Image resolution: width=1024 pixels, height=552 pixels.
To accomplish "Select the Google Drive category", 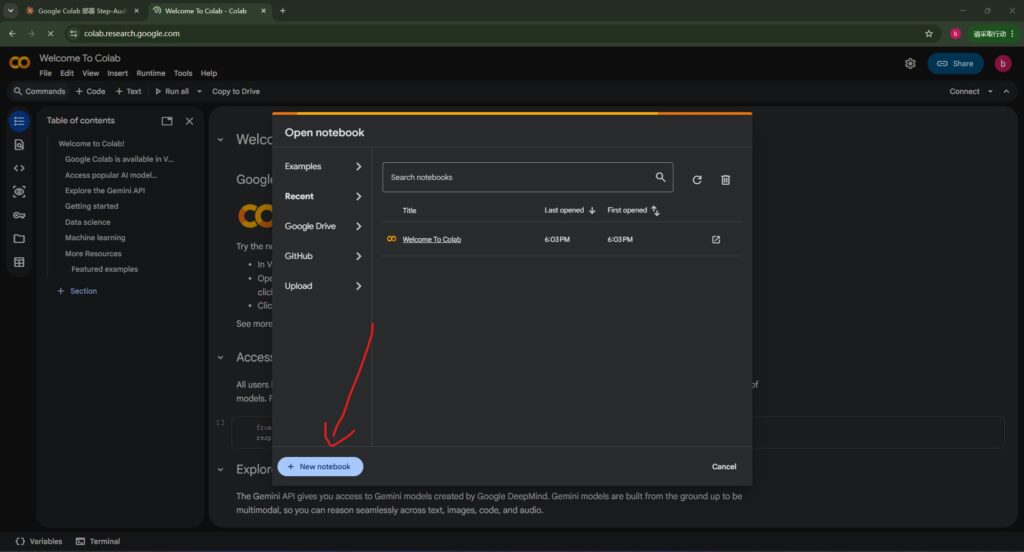I will coord(323,226).
